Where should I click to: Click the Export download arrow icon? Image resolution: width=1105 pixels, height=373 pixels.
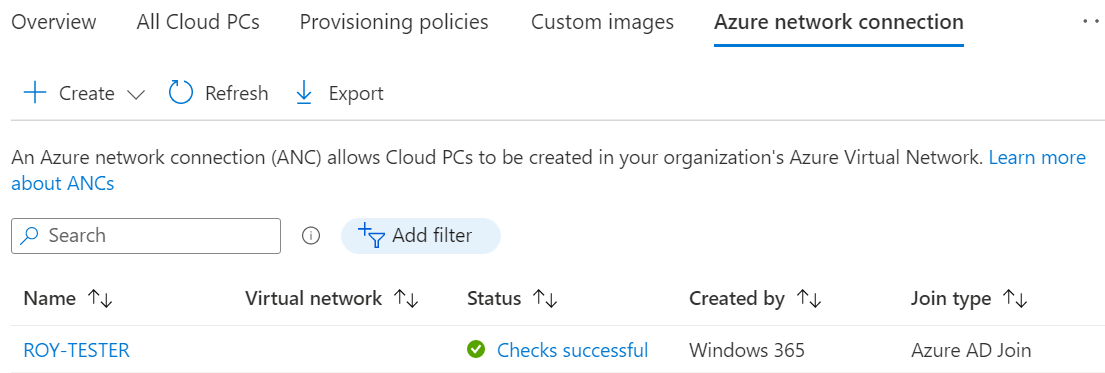[x=304, y=93]
